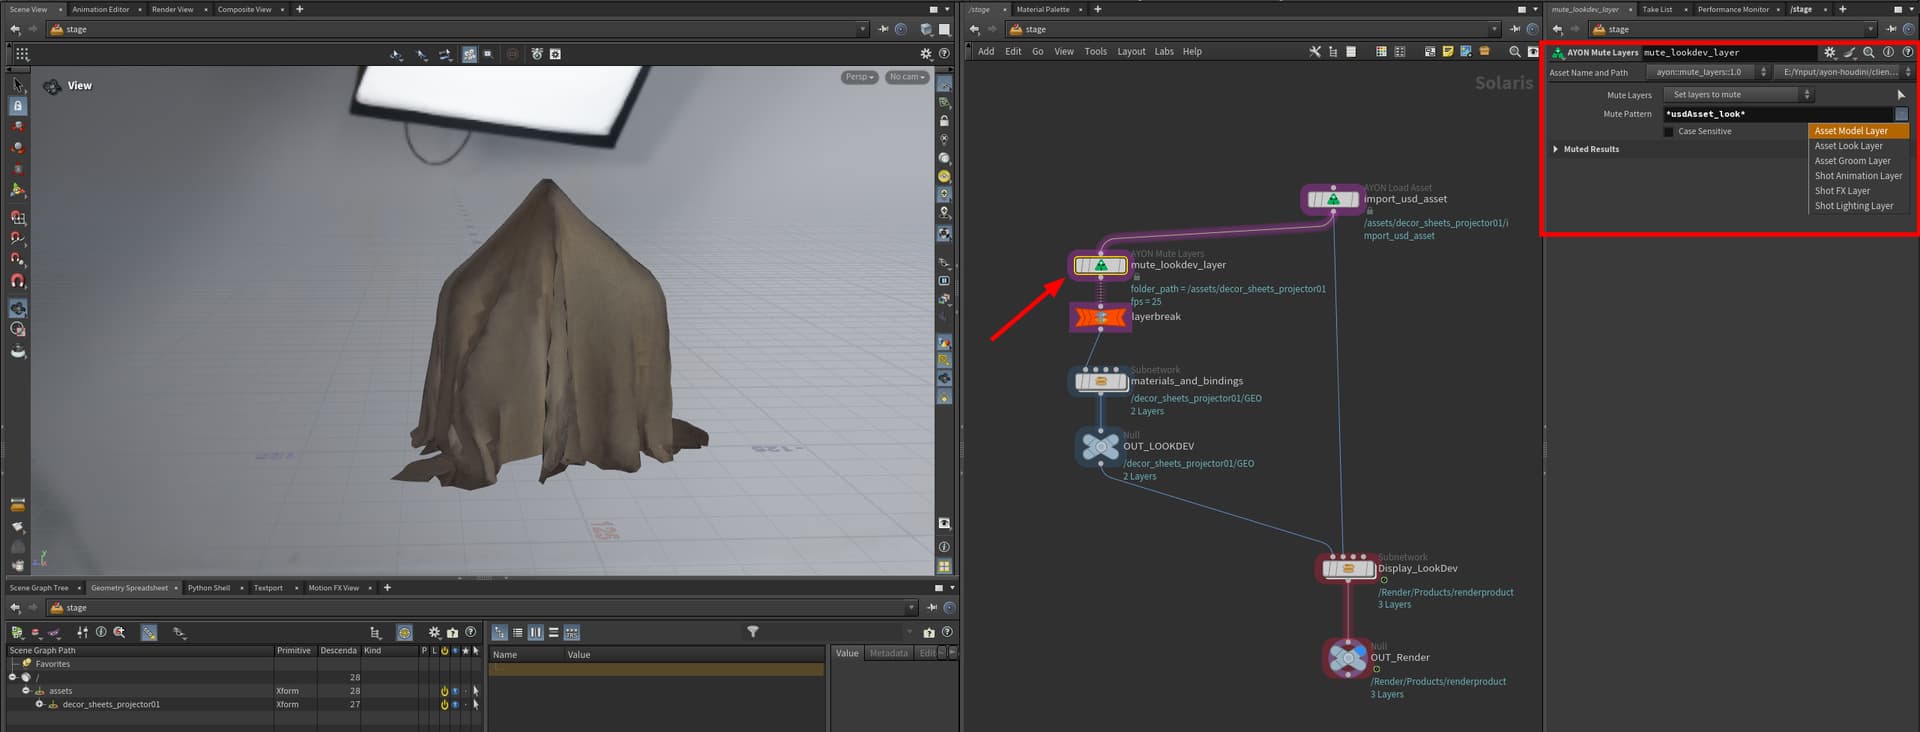Collapse the root '/' tree item

click(x=13, y=678)
